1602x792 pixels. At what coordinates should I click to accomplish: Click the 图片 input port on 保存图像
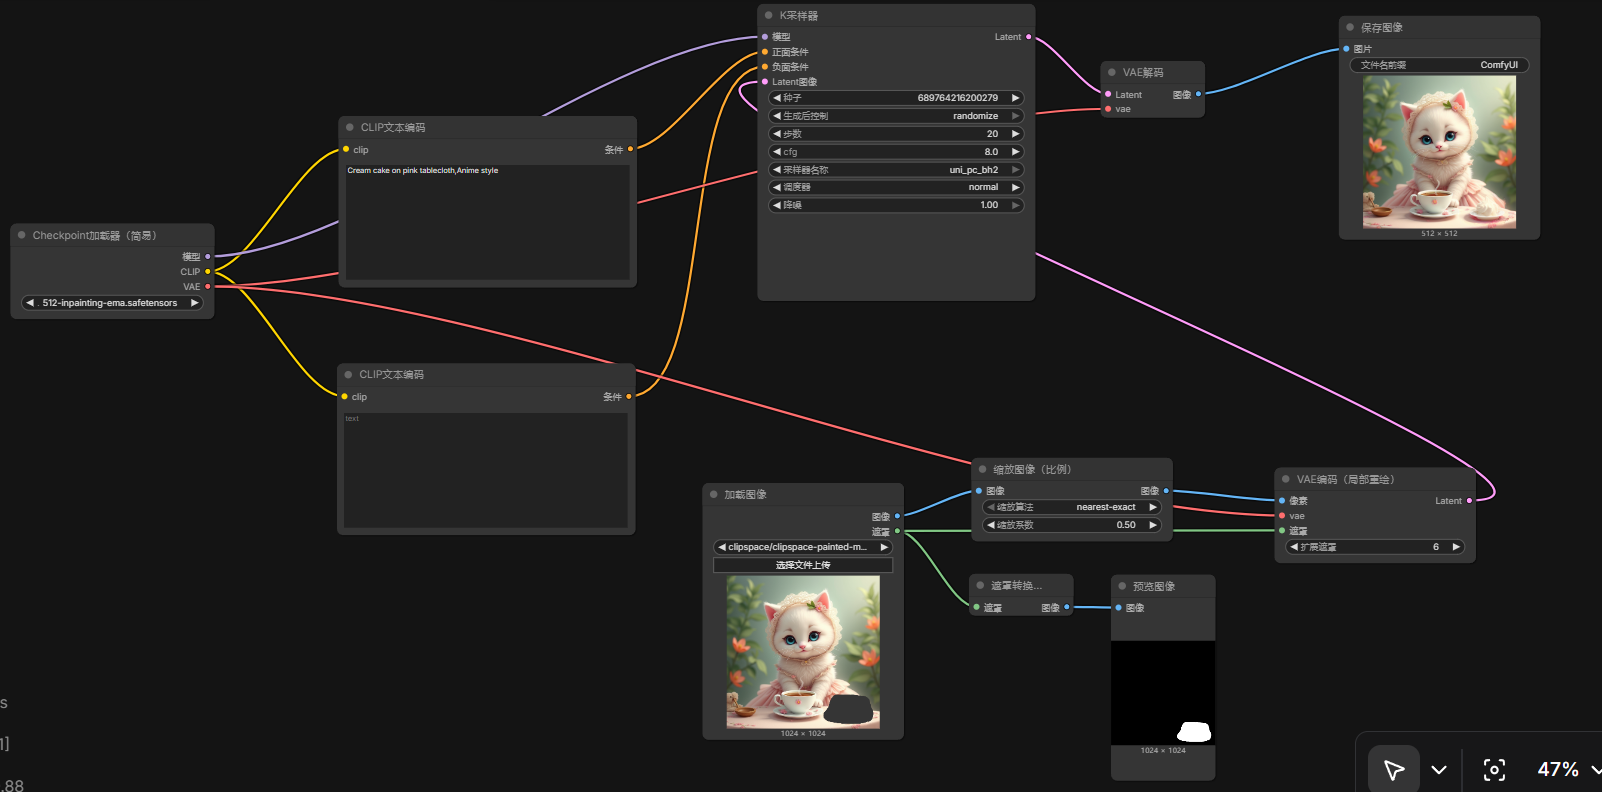coord(1346,49)
